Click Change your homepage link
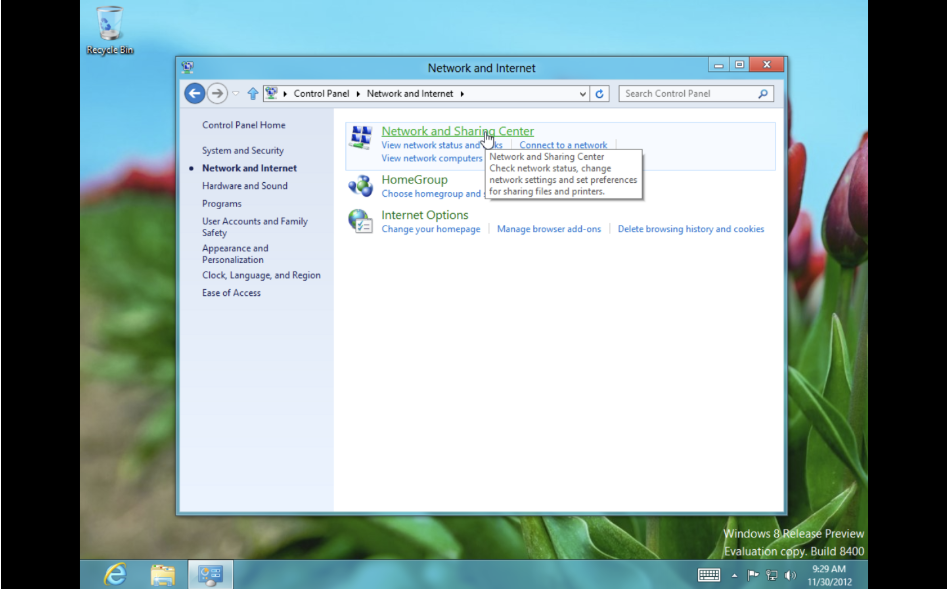Viewport: 948px width, 589px height. (x=430, y=229)
